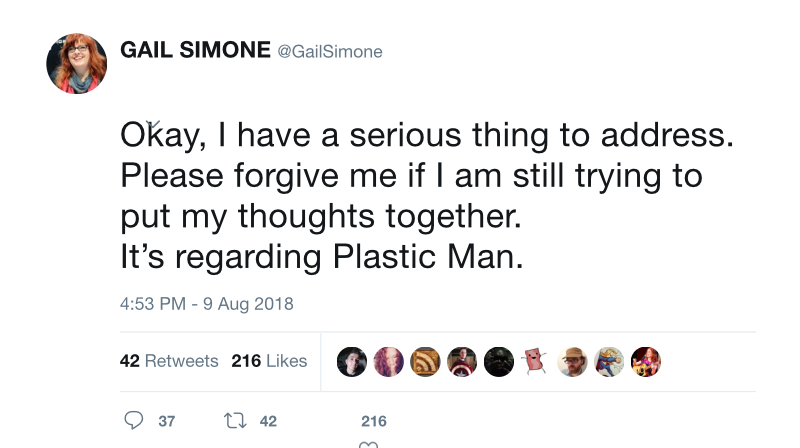This screenshot has height=448, width=800.
Task: Open the 4:53 PM - 9 Aug 2018 timestamp
Action: (x=207, y=304)
